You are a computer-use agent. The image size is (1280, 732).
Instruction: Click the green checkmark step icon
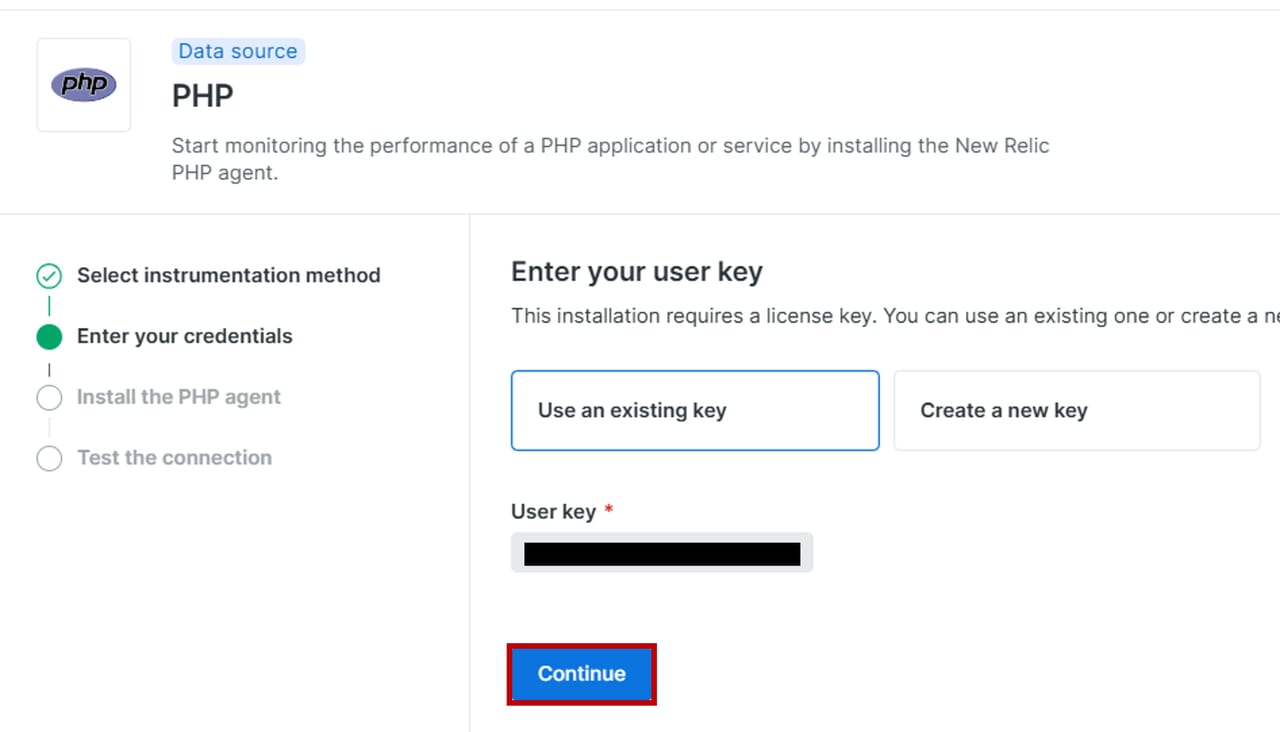49,276
